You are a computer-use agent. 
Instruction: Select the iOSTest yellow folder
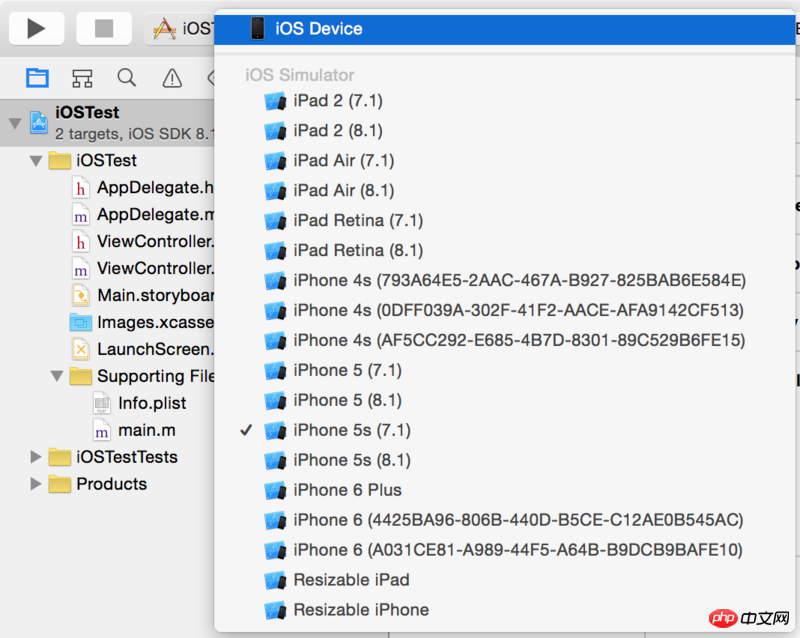[x=93, y=161]
